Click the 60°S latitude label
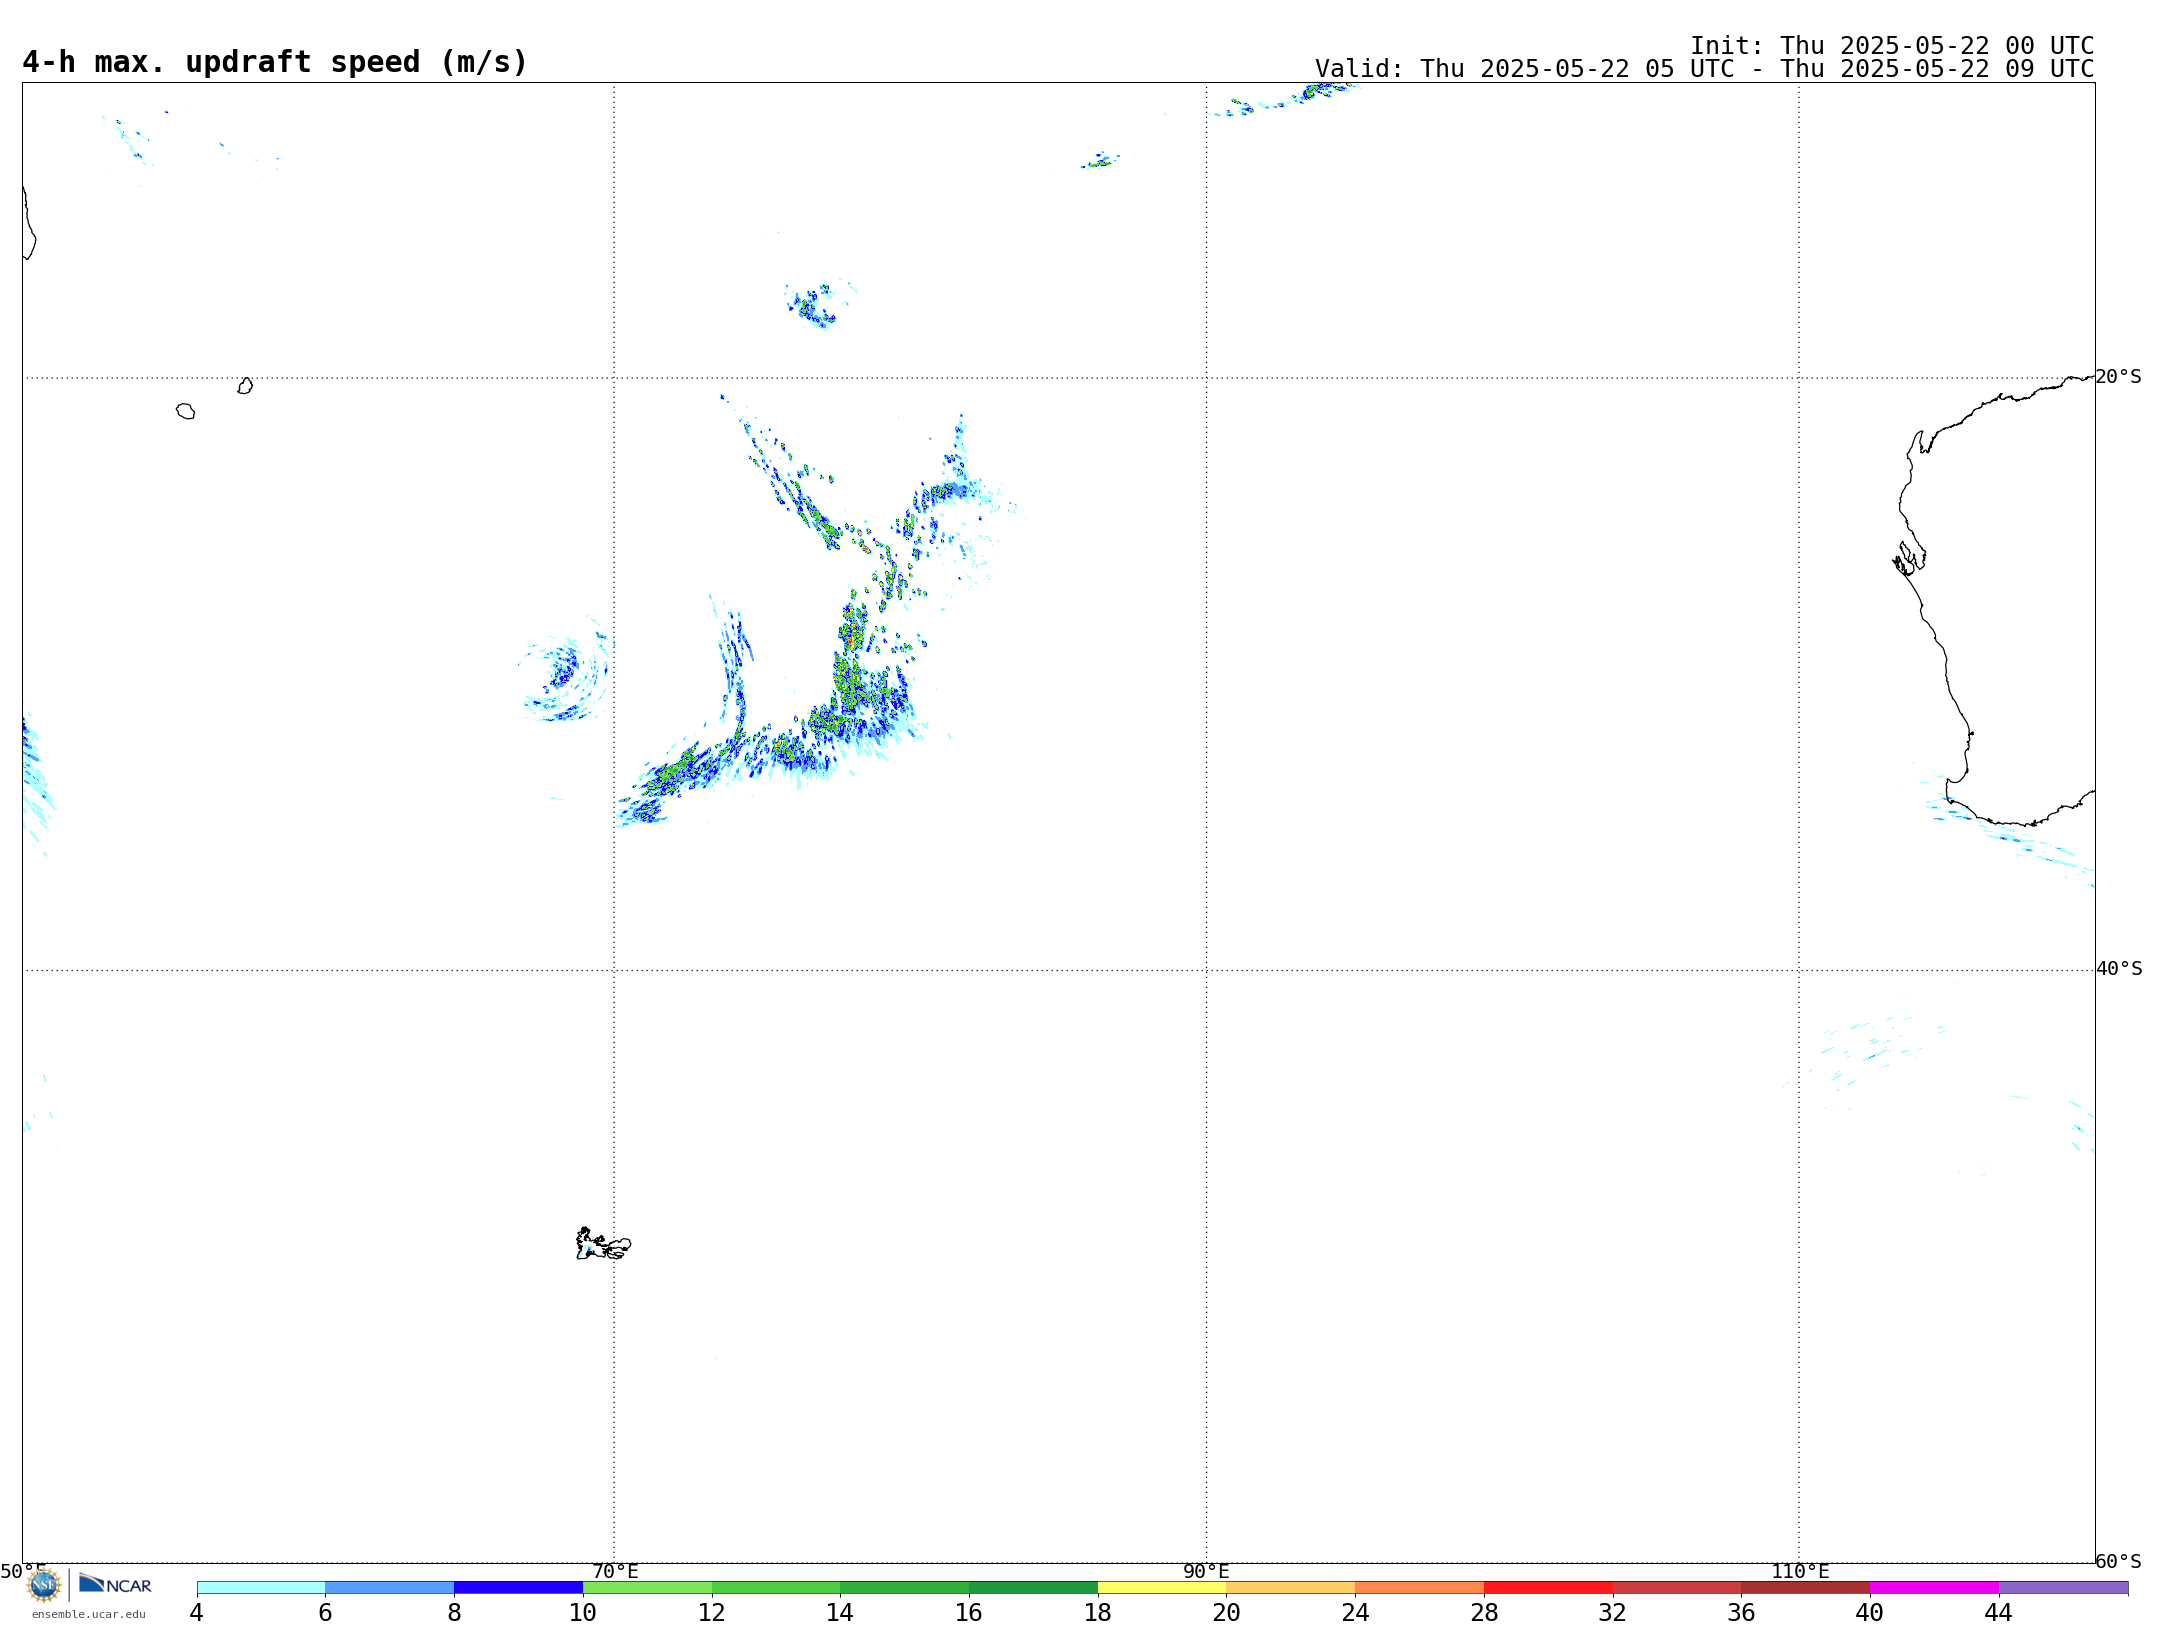This screenshot has width=2160, height=1626. point(2118,1561)
